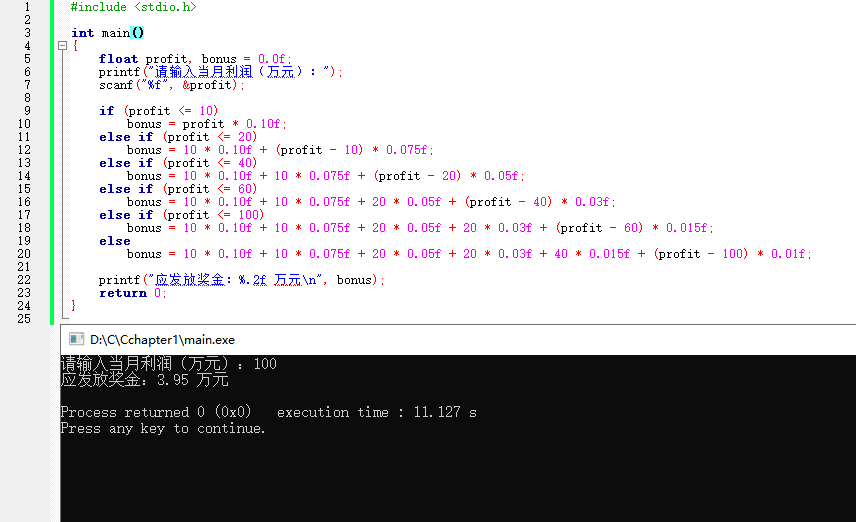Click the printf bonus output line 22

point(242,280)
